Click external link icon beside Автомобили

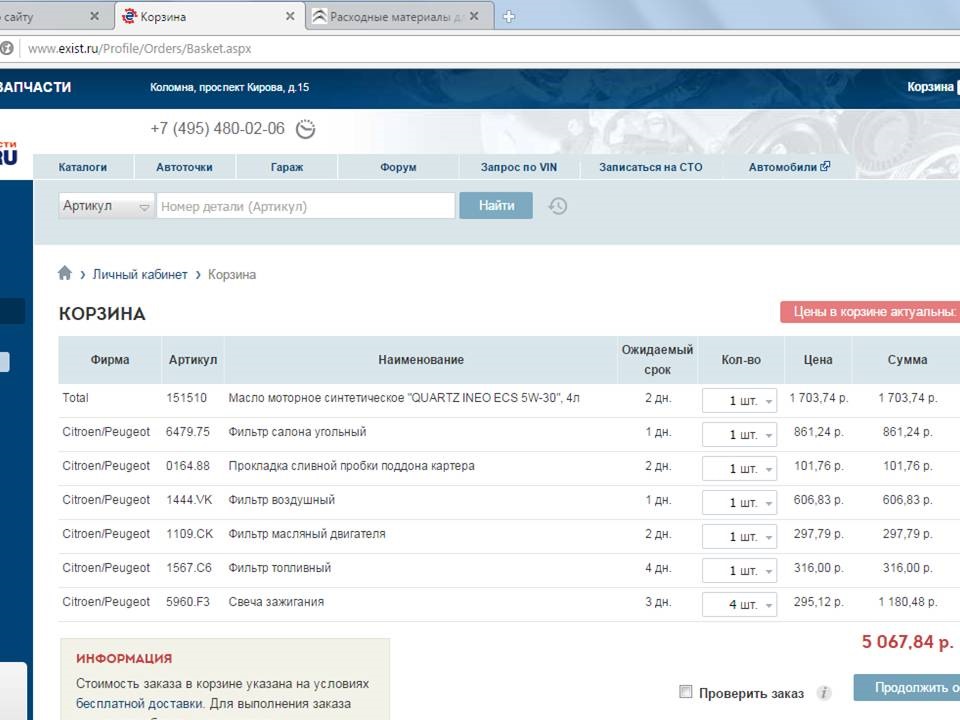pos(825,166)
